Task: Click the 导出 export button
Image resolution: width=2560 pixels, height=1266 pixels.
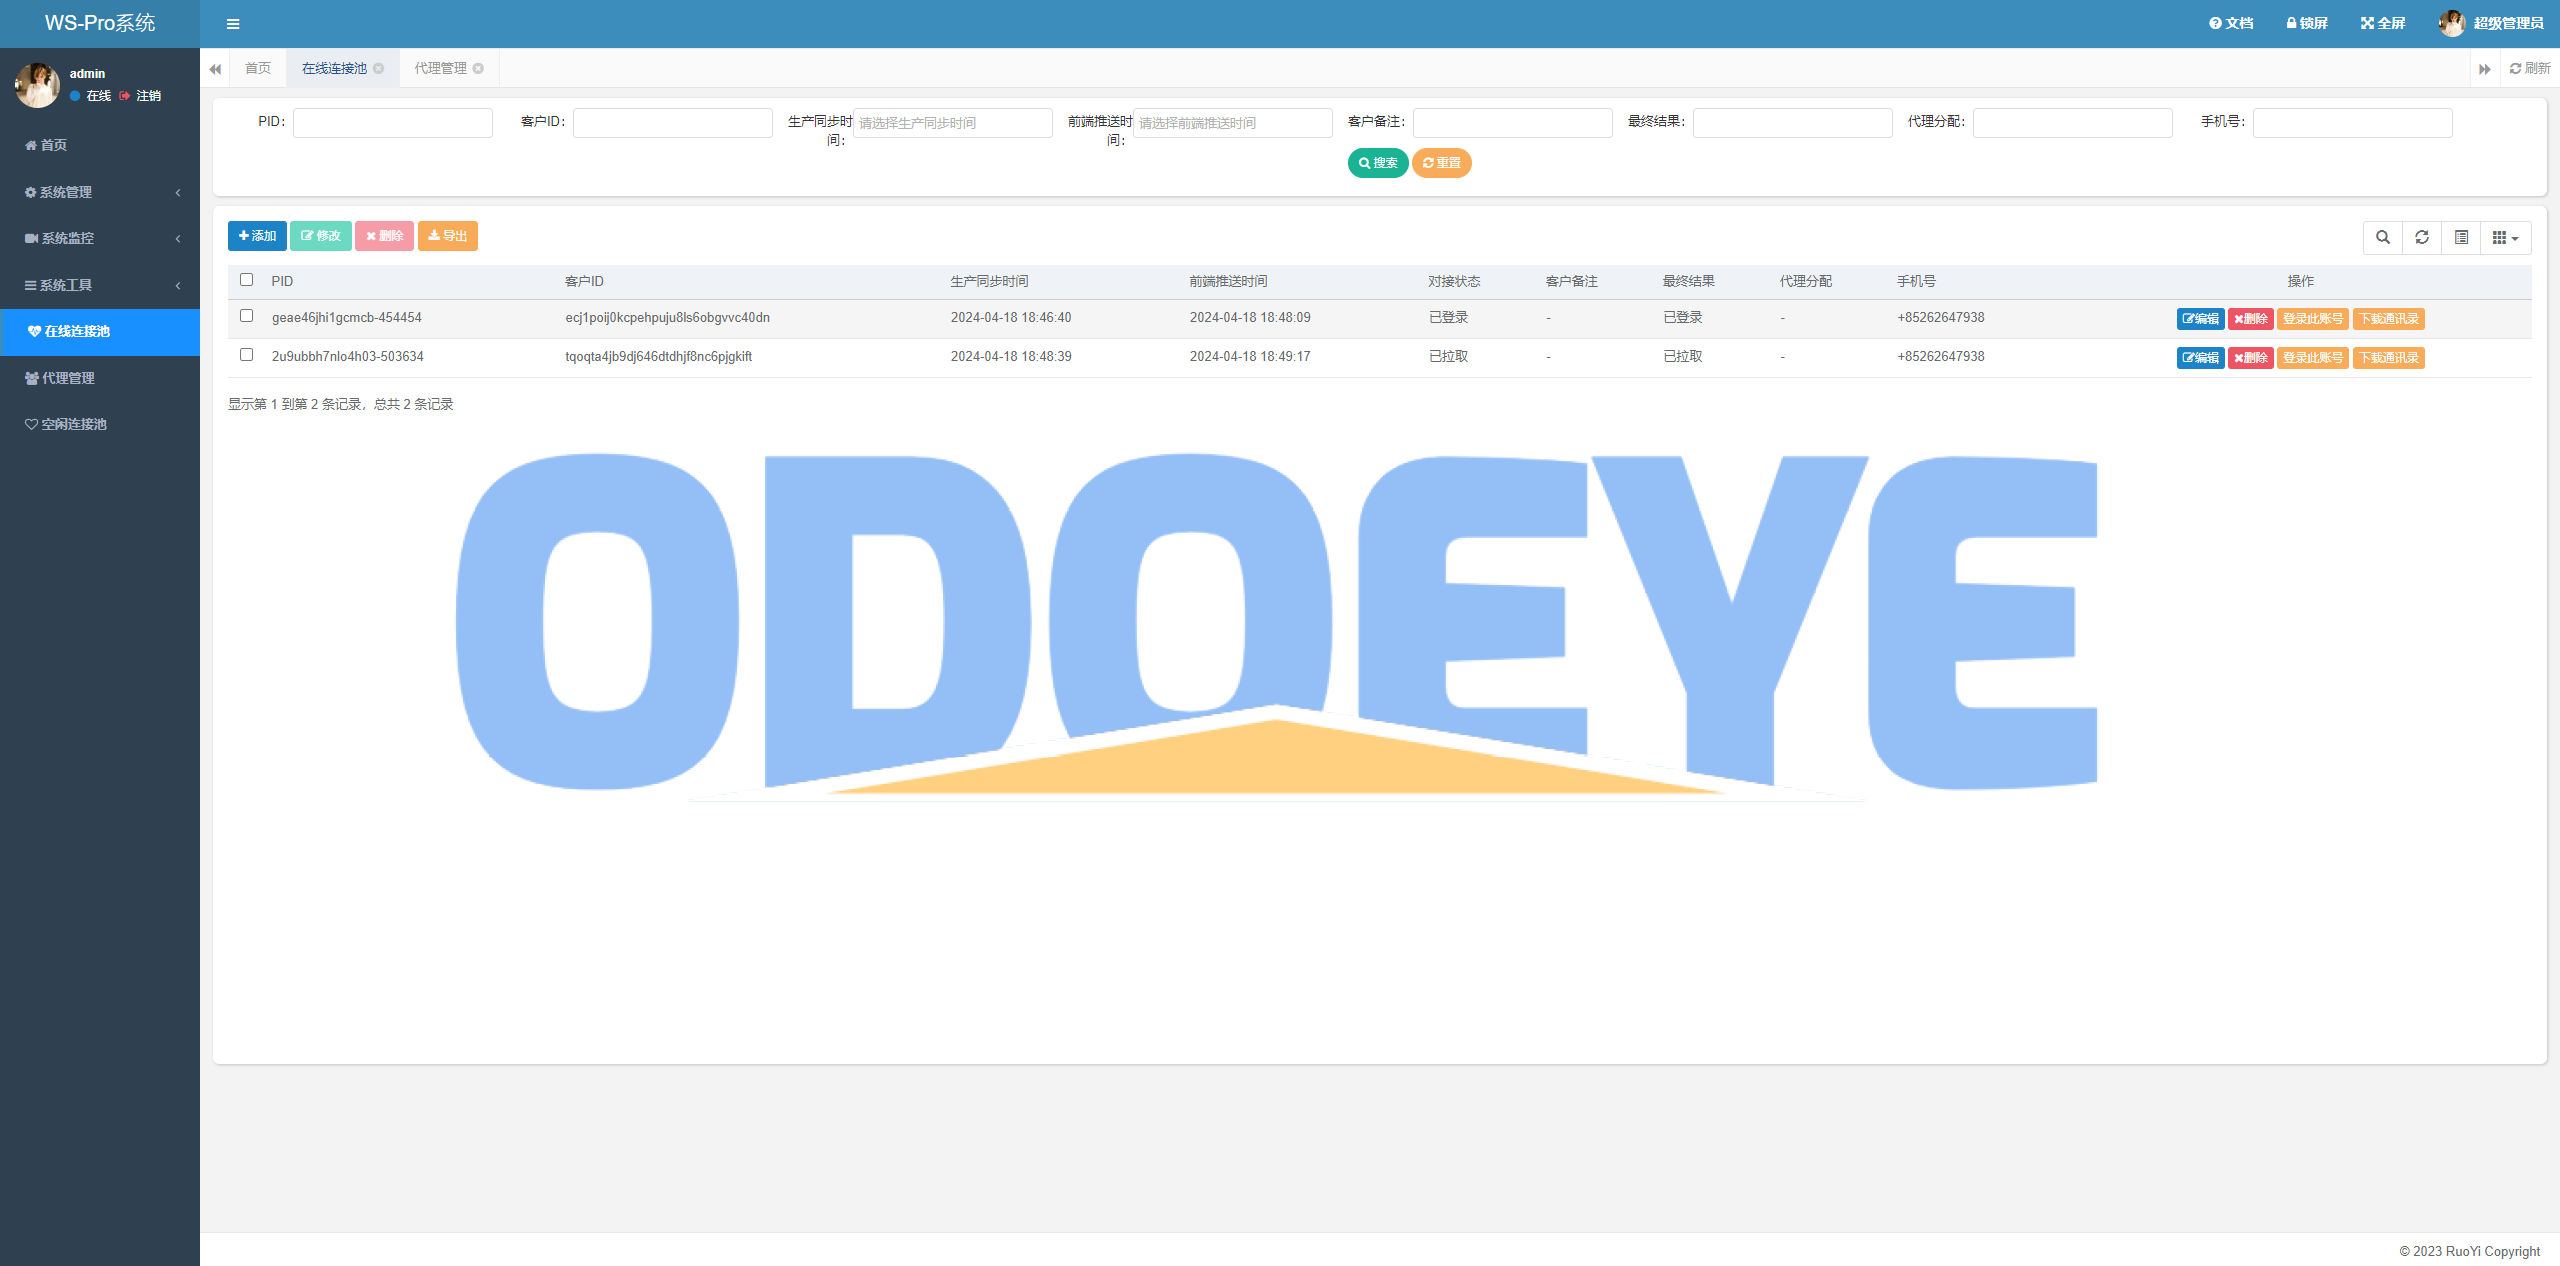Action: (448, 236)
